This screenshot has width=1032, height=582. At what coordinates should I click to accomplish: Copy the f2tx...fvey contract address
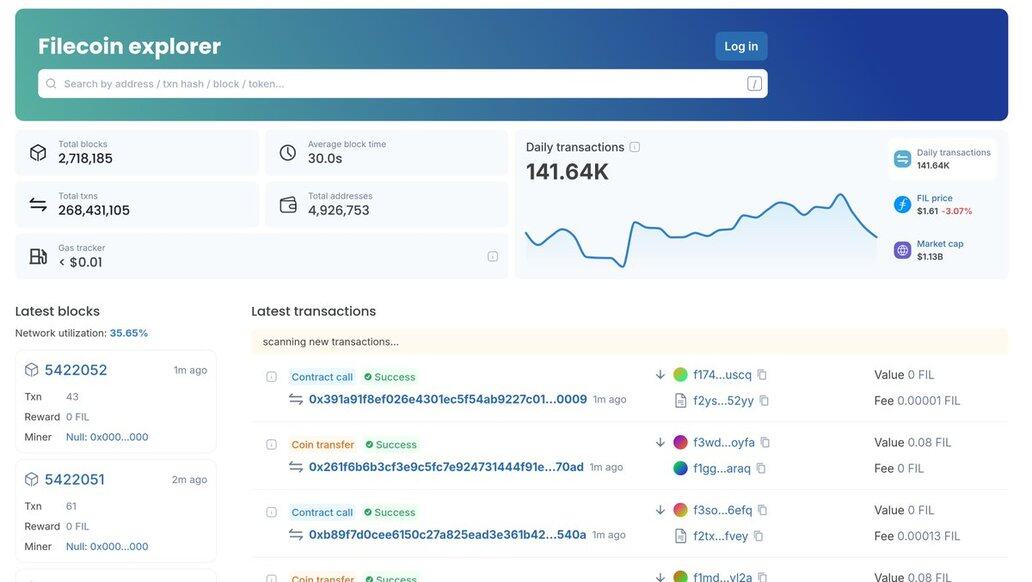click(x=758, y=536)
